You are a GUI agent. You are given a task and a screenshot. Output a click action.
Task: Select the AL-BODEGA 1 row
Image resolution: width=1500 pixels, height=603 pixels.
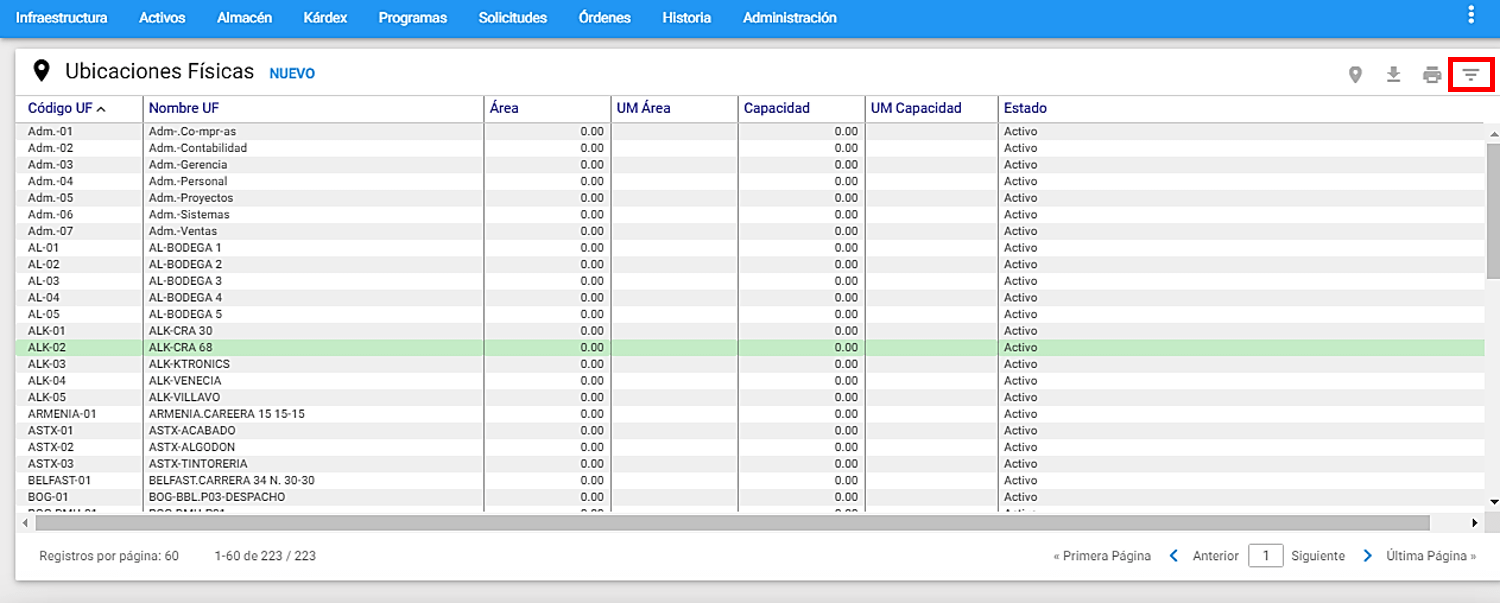click(749, 248)
